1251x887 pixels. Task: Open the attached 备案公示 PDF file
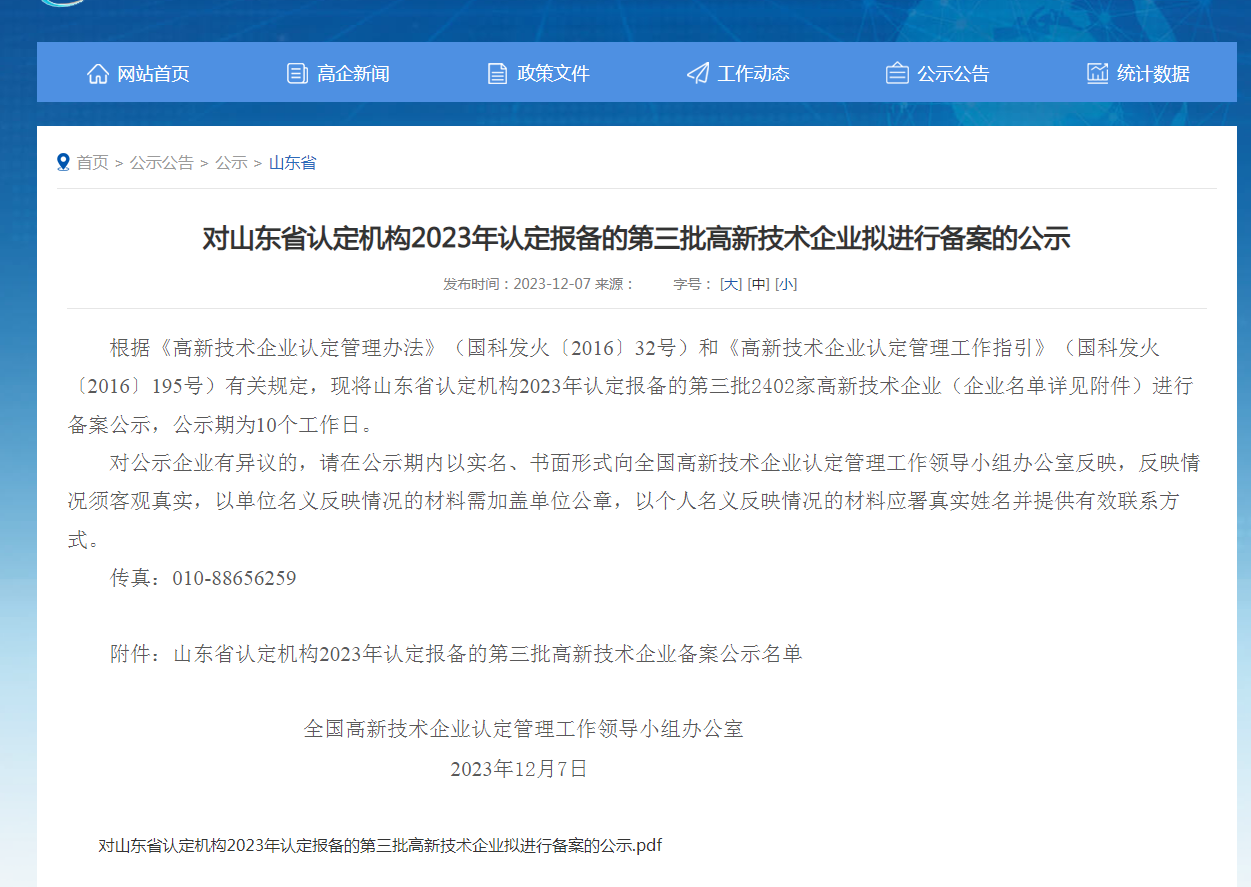[378, 845]
